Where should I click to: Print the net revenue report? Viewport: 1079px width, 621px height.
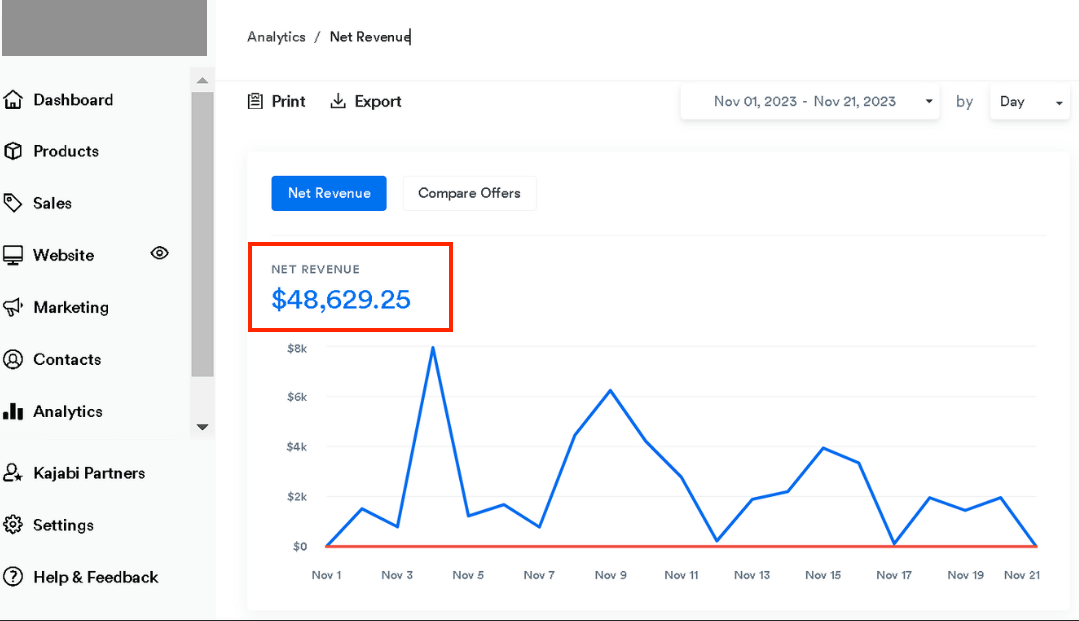coord(276,102)
